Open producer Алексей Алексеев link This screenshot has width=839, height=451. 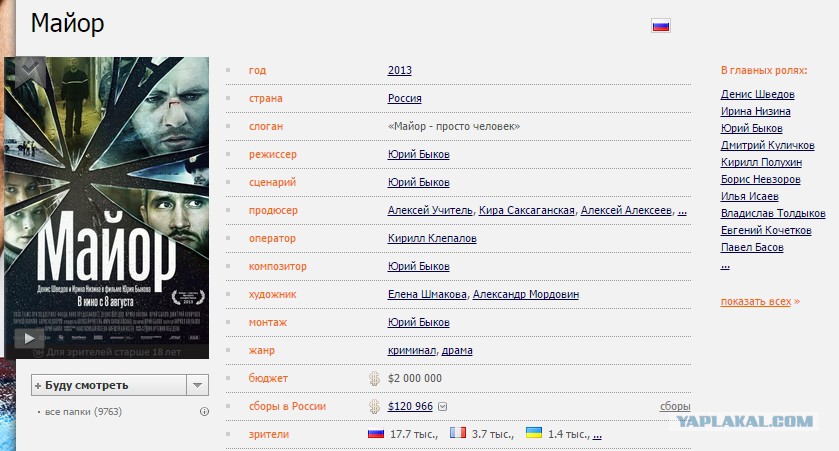pyautogui.click(x=626, y=210)
